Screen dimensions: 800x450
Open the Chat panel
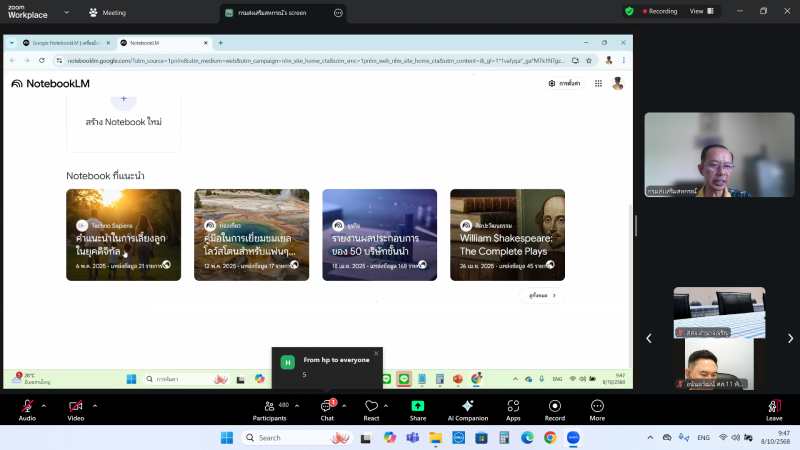(326, 406)
